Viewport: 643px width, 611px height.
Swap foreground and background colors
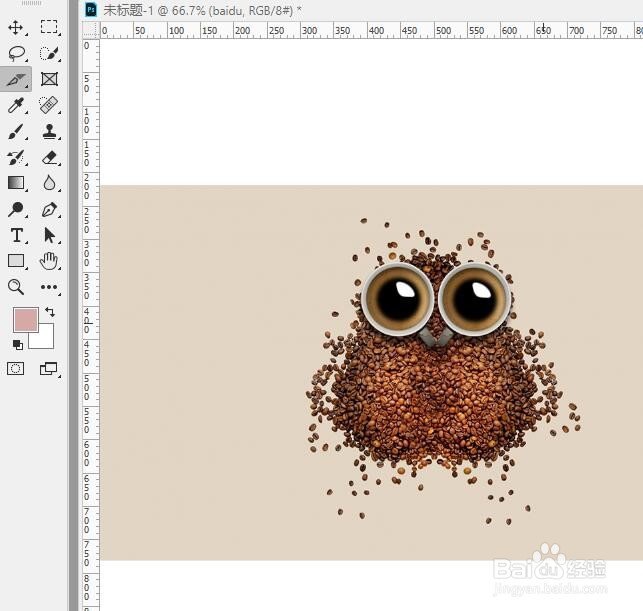pyautogui.click(x=50, y=313)
